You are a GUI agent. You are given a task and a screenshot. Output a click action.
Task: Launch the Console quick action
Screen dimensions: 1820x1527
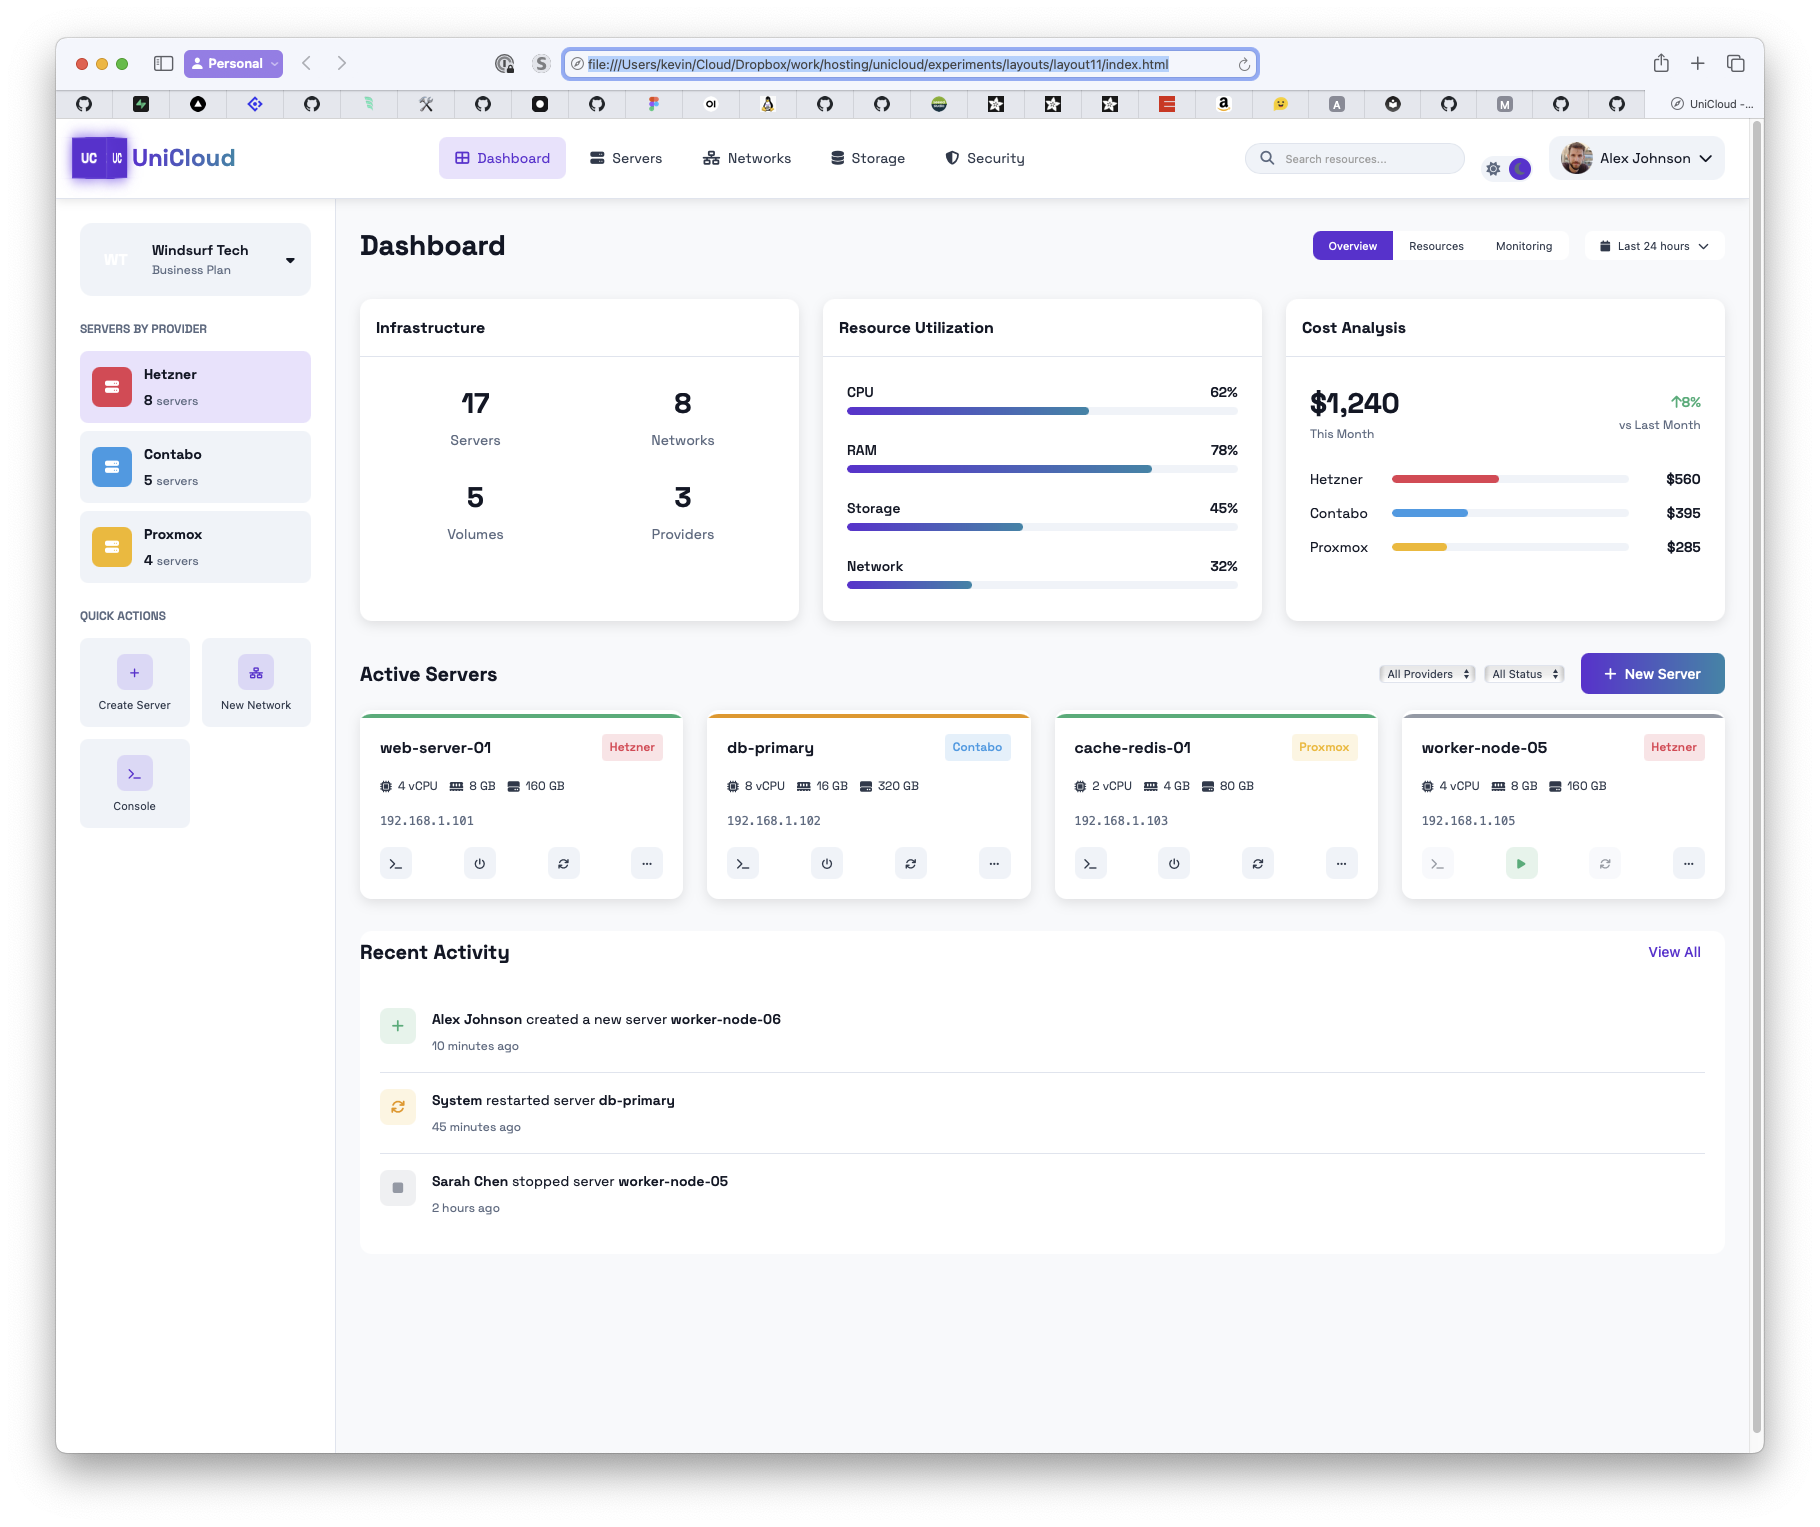135,784
